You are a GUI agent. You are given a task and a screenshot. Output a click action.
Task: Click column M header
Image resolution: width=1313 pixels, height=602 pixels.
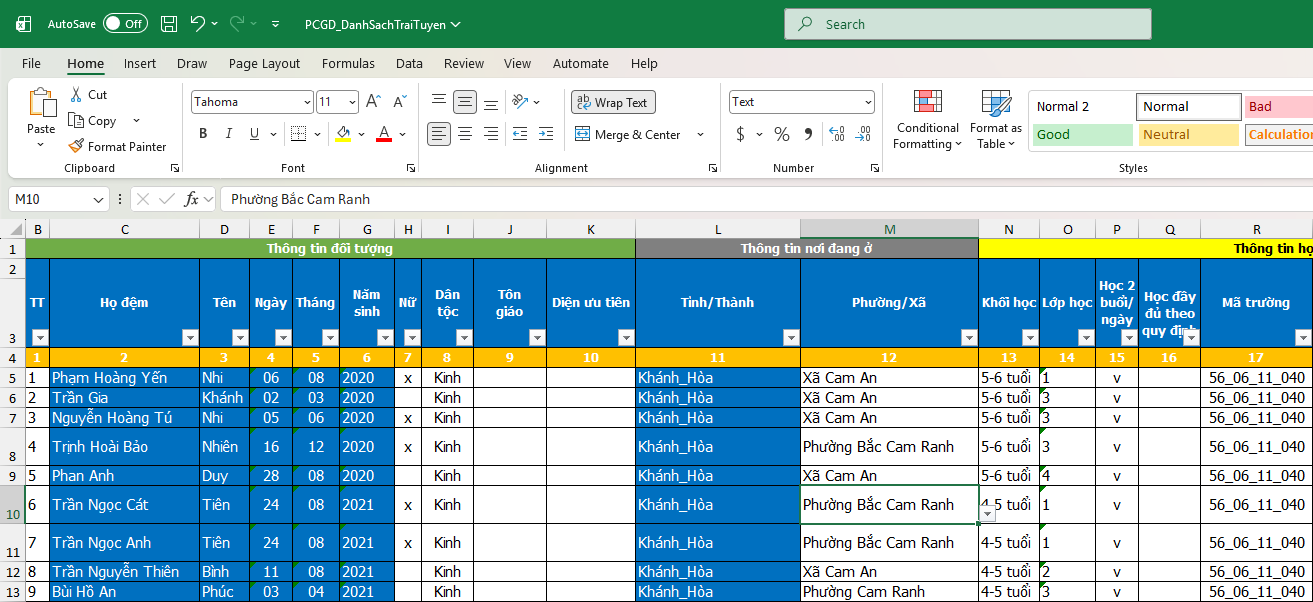890,230
